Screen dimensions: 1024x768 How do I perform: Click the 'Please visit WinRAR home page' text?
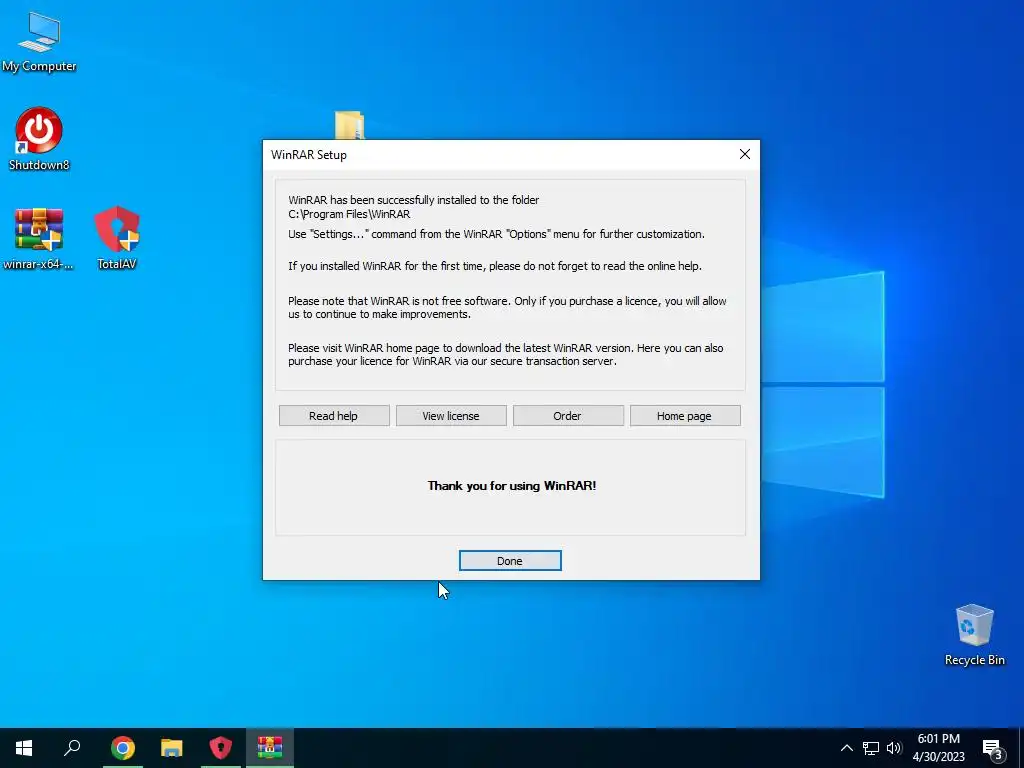tap(505, 355)
